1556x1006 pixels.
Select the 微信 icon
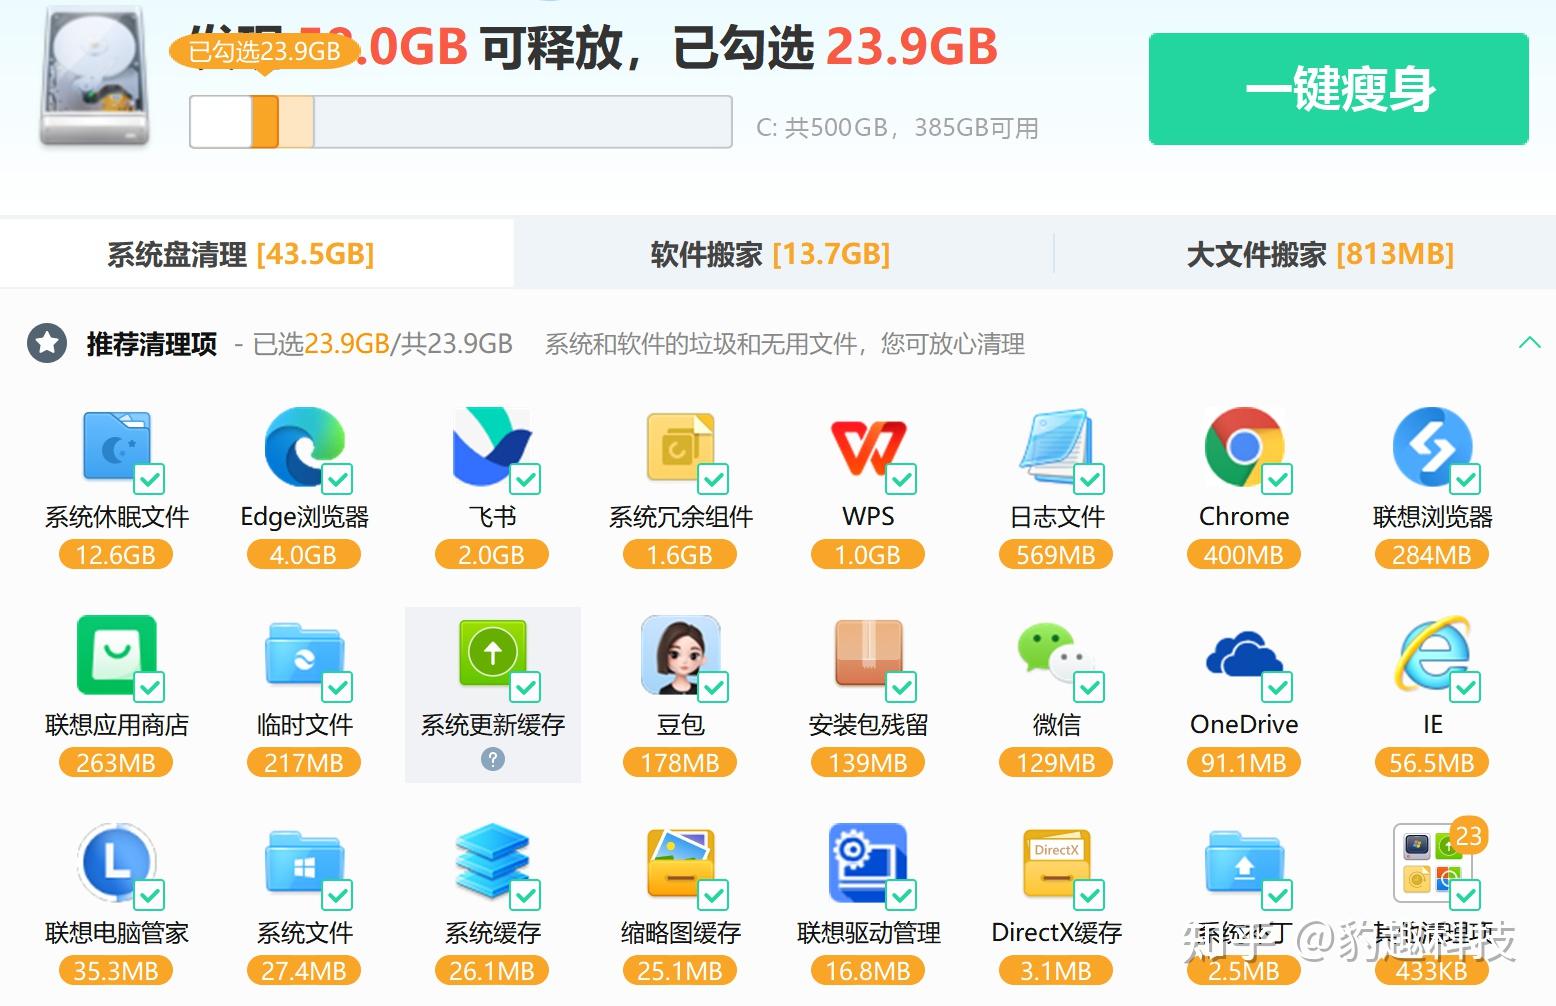(1057, 656)
